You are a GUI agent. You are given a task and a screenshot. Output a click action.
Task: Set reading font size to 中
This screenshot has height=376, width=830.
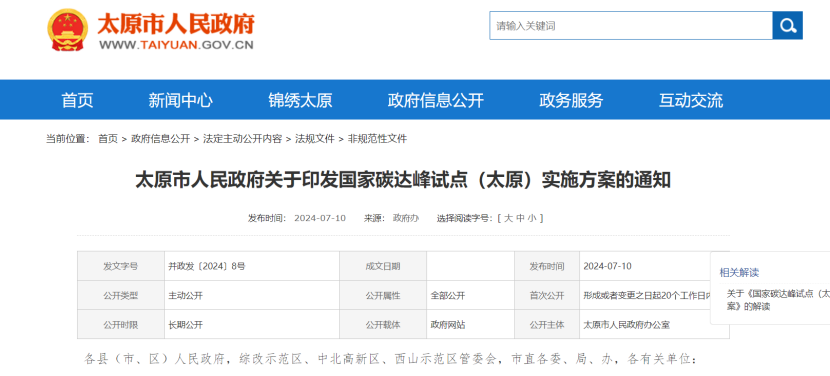[521, 218]
